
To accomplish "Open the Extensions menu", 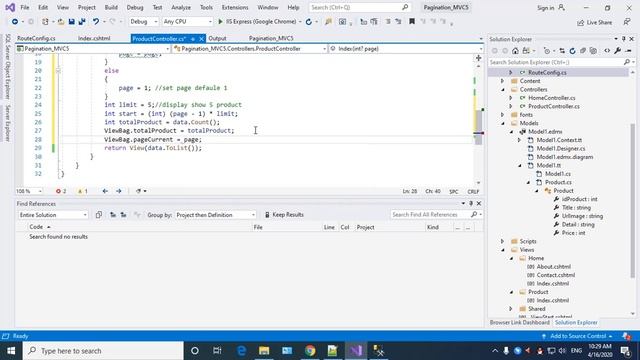I will click(x=235, y=7).
